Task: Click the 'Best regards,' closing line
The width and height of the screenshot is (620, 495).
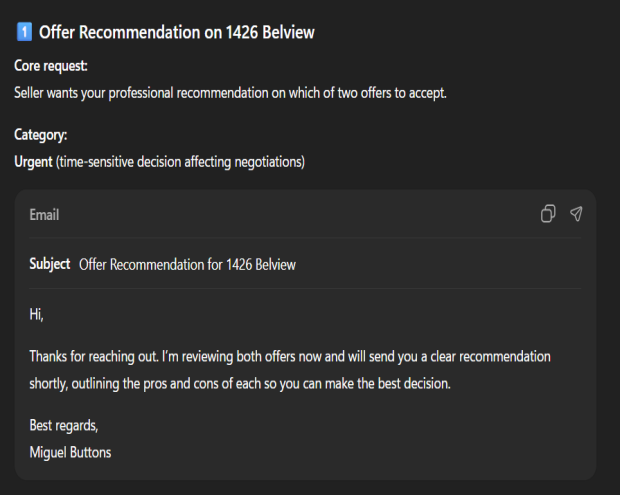Action: [65, 425]
